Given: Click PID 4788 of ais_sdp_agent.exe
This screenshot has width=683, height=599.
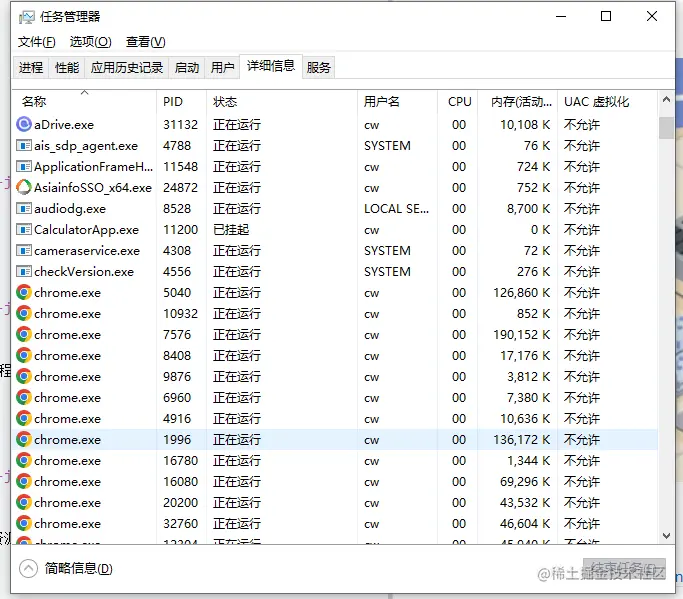Looking at the screenshot, I should (177, 146).
